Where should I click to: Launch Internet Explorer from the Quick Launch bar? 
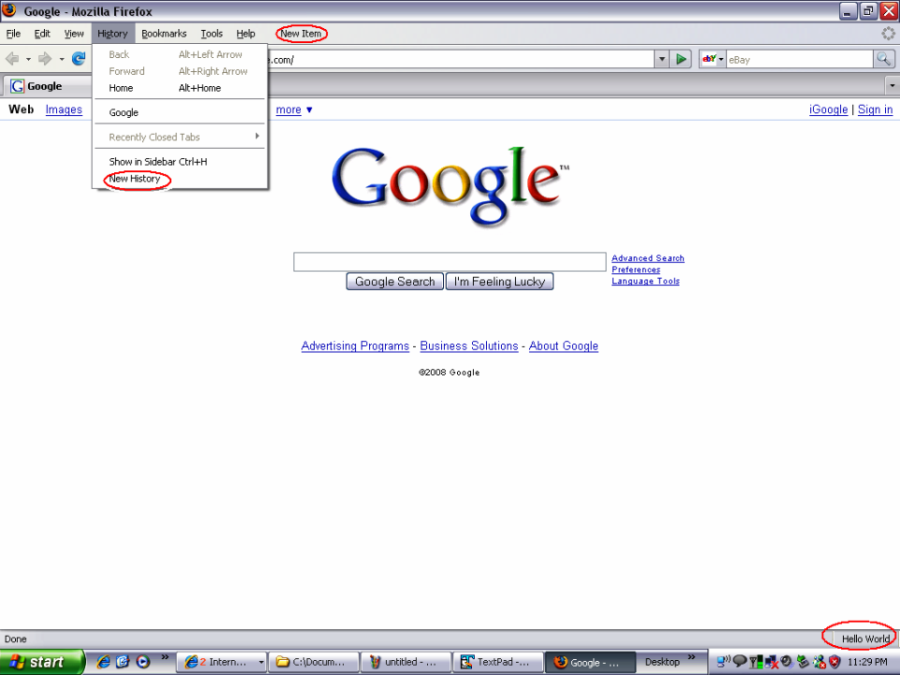coord(103,662)
